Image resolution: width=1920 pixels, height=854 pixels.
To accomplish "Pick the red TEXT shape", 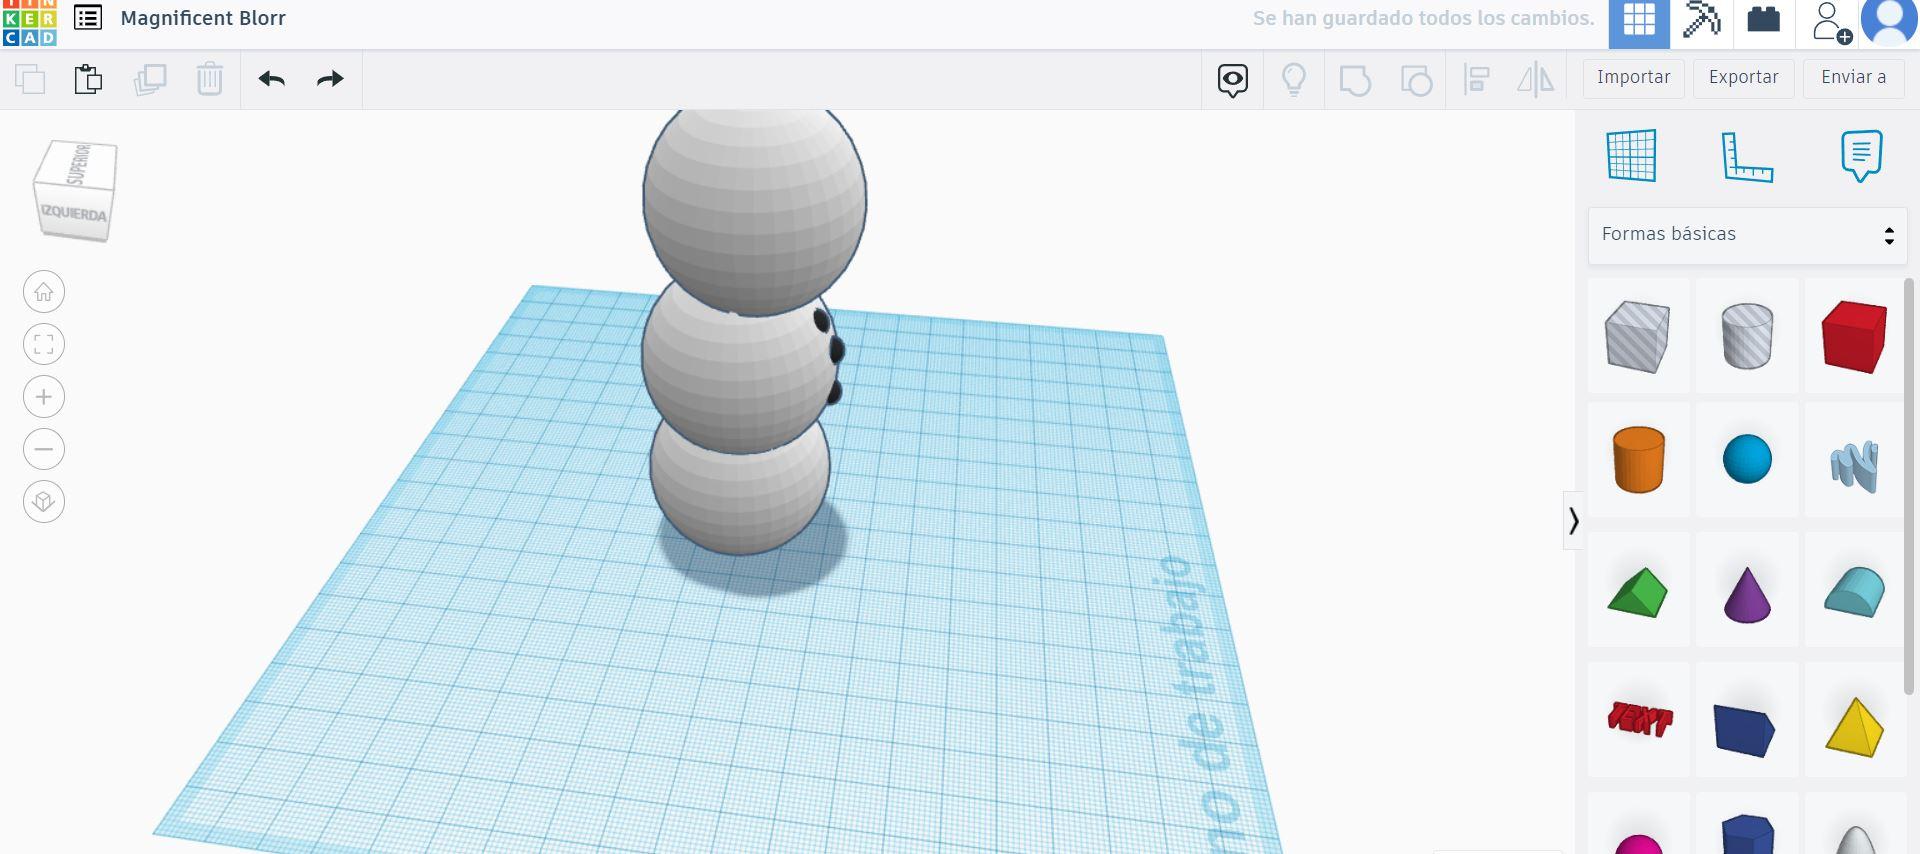I will (1638, 719).
